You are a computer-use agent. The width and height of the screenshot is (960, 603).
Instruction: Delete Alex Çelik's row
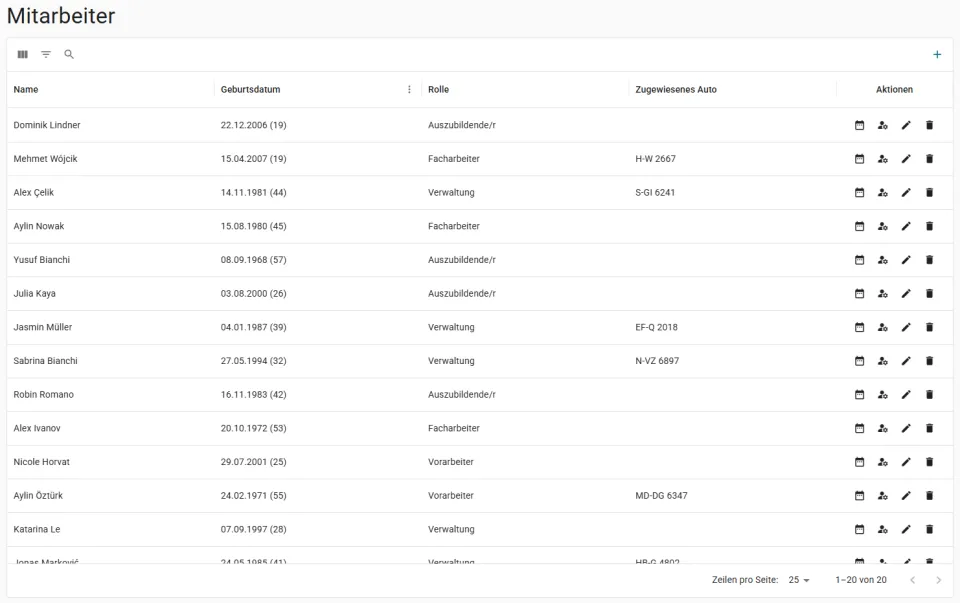click(929, 192)
